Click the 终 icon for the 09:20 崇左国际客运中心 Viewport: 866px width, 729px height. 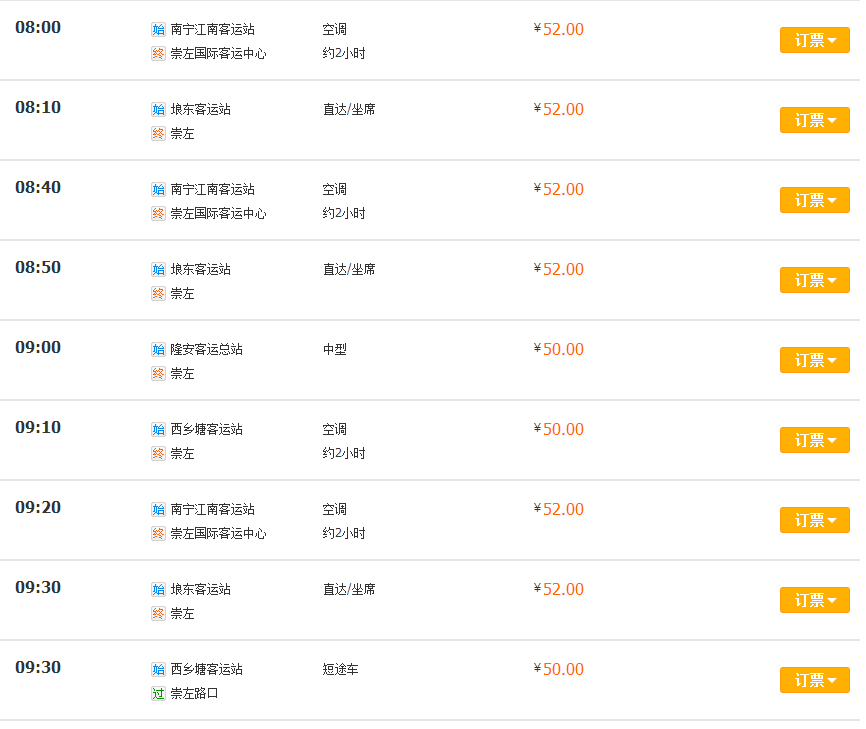click(x=158, y=533)
